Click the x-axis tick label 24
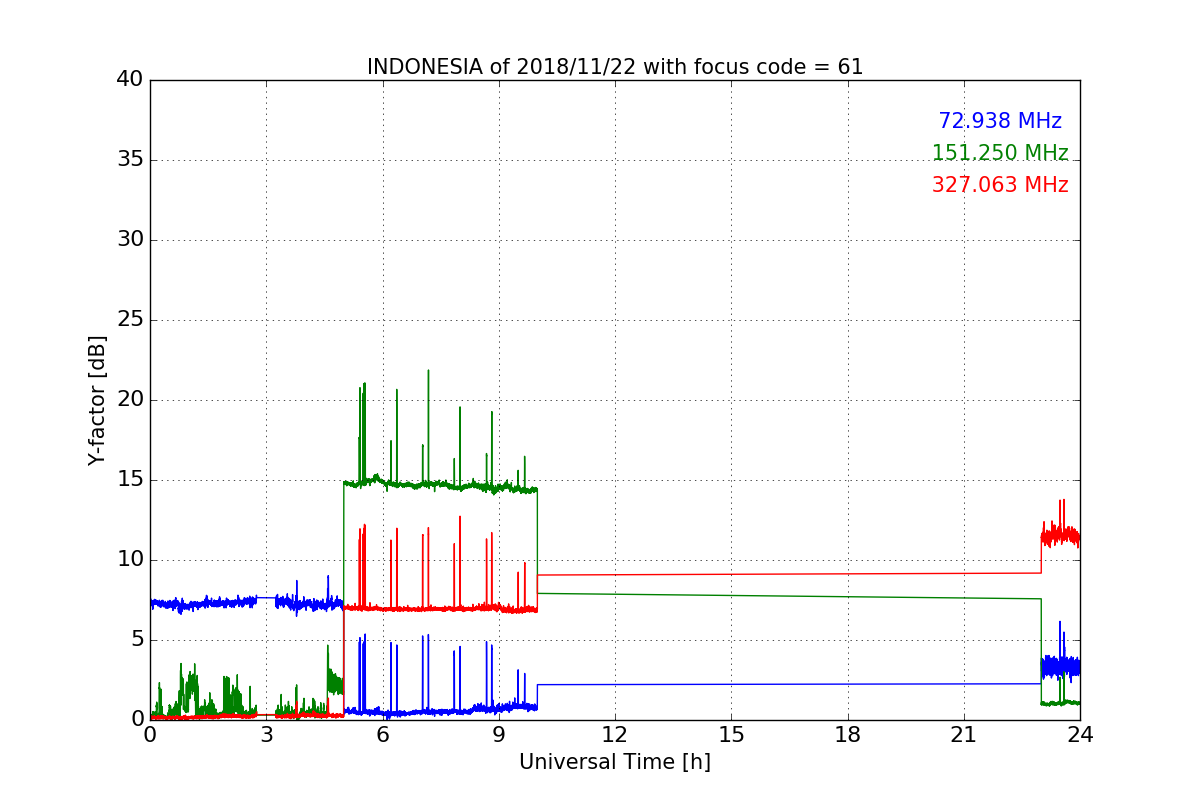1200x800 pixels. coord(1080,735)
